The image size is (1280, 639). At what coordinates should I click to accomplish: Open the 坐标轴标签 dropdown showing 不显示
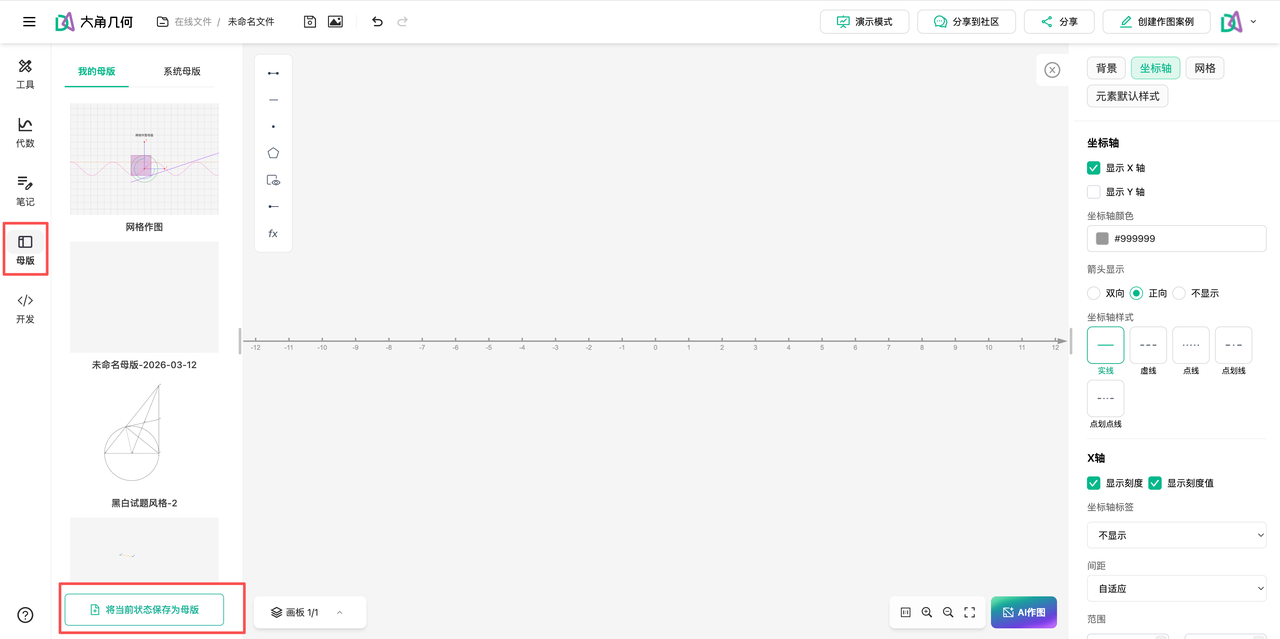pyautogui.click(x=1176, y=535)
